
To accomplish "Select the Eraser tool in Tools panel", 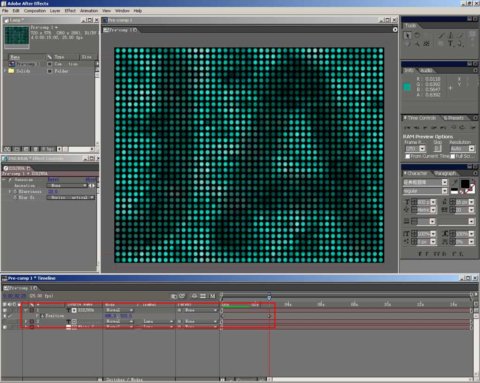I will coord(461,35).
